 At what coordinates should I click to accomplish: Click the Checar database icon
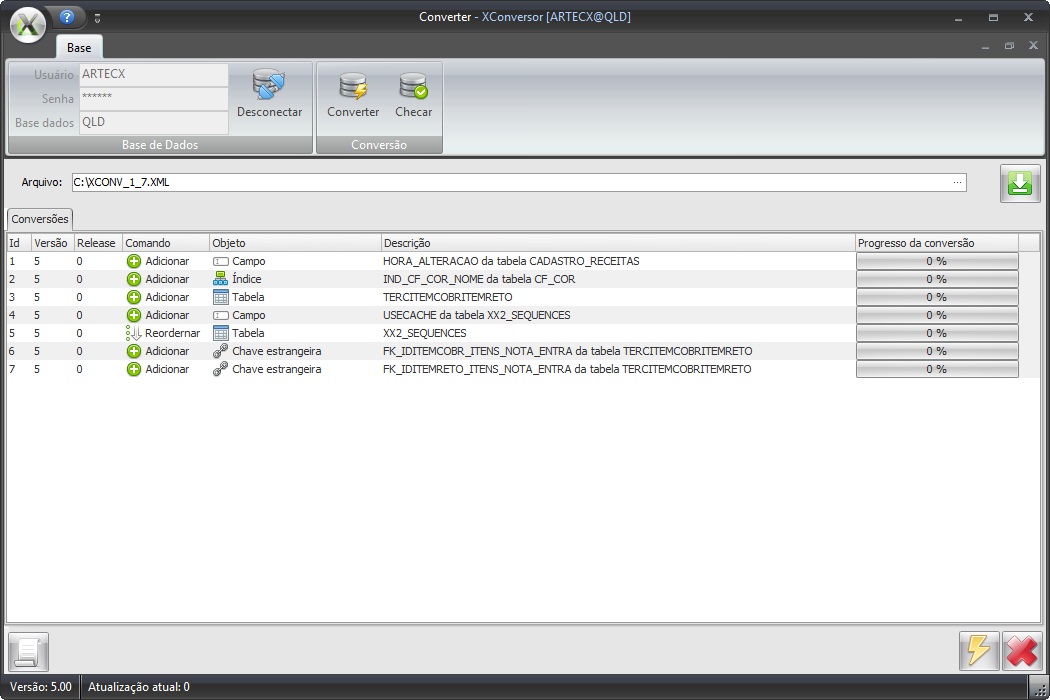coord(413,87)
